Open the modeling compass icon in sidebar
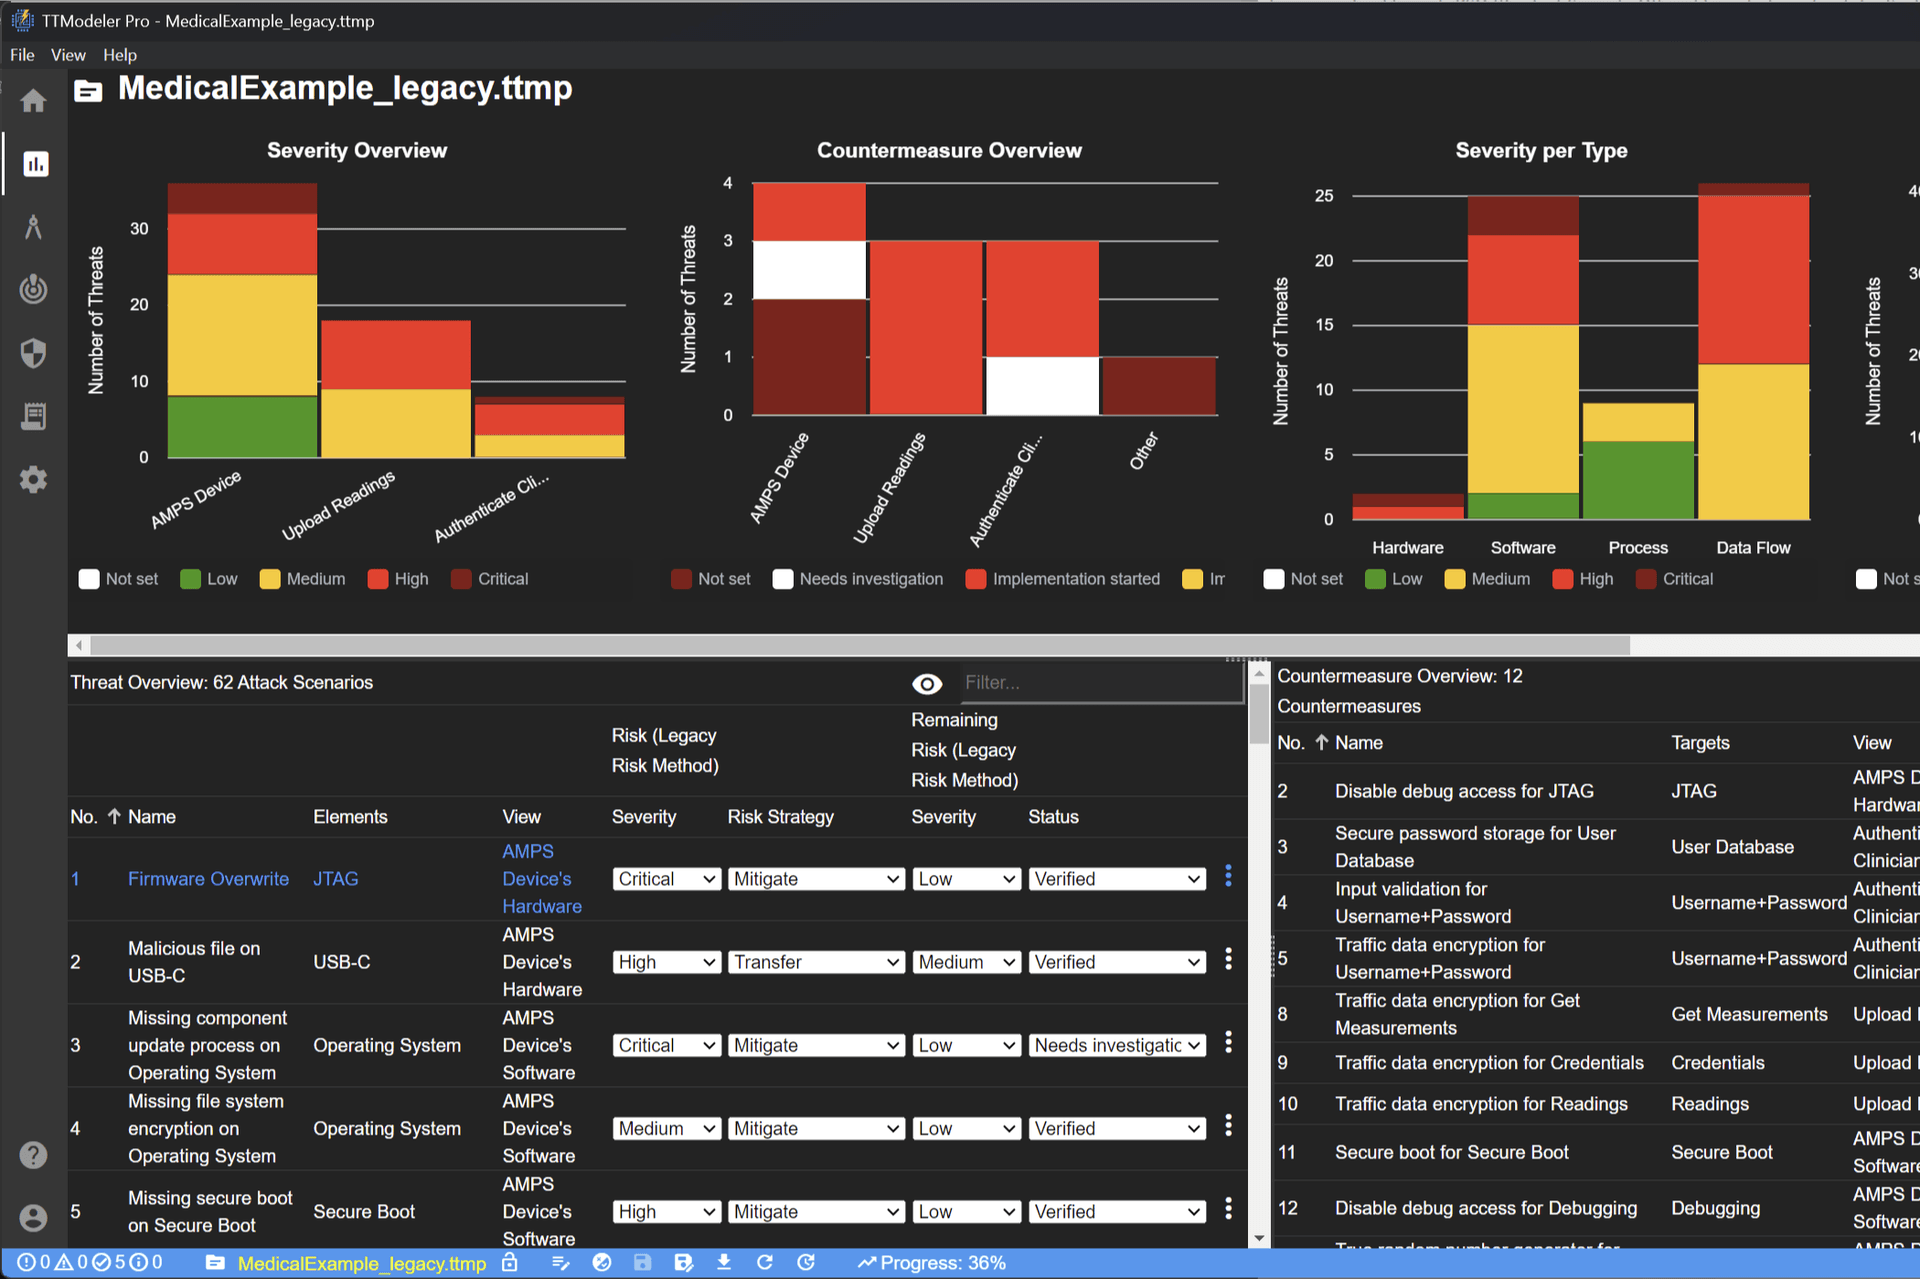The image size is (1920, 1279). coord(33,227)
